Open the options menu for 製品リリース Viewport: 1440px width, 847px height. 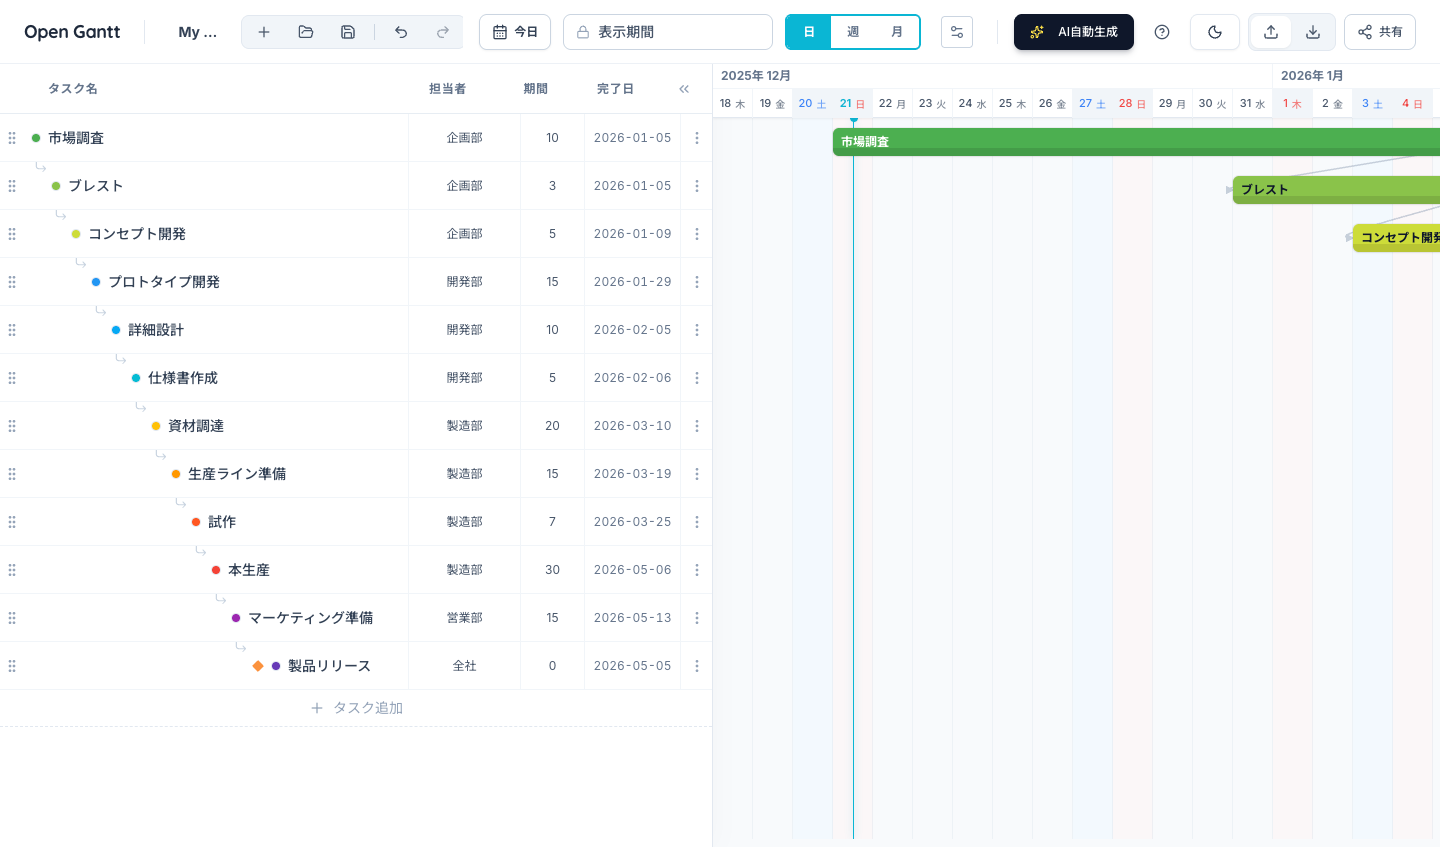[x=696, y=665]
